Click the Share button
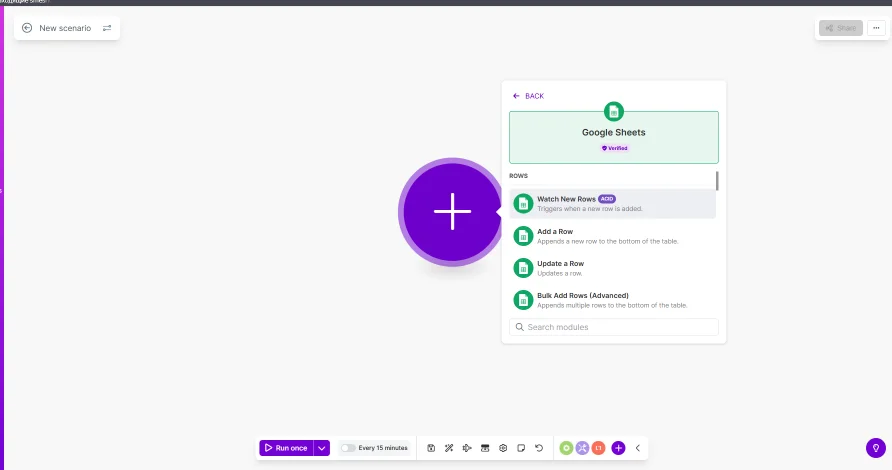 click(841, 28)
